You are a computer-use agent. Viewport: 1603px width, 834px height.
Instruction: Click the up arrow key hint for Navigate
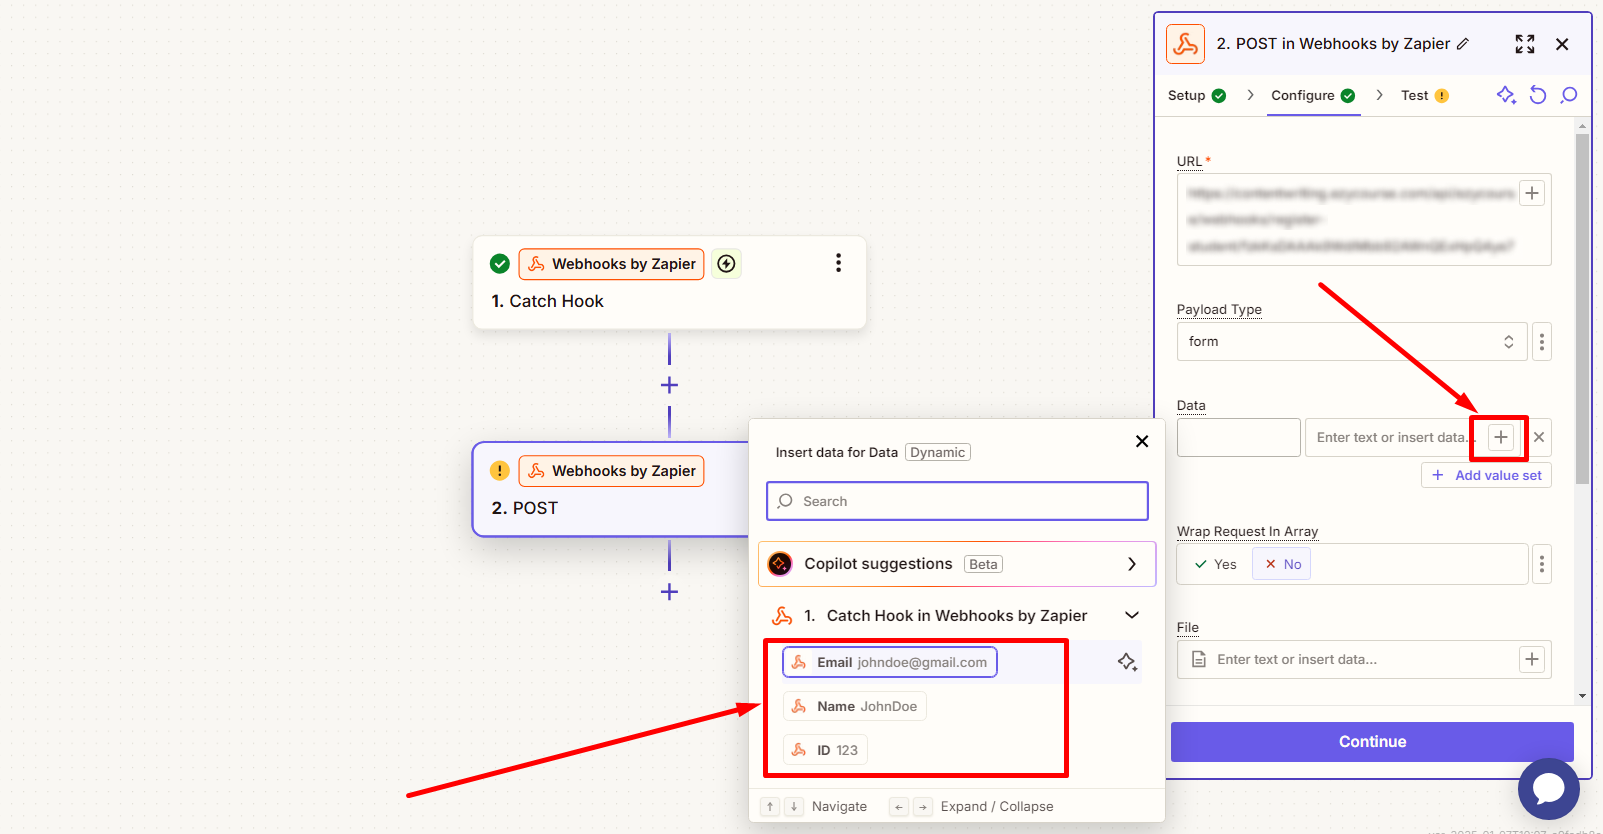point(770,806)
